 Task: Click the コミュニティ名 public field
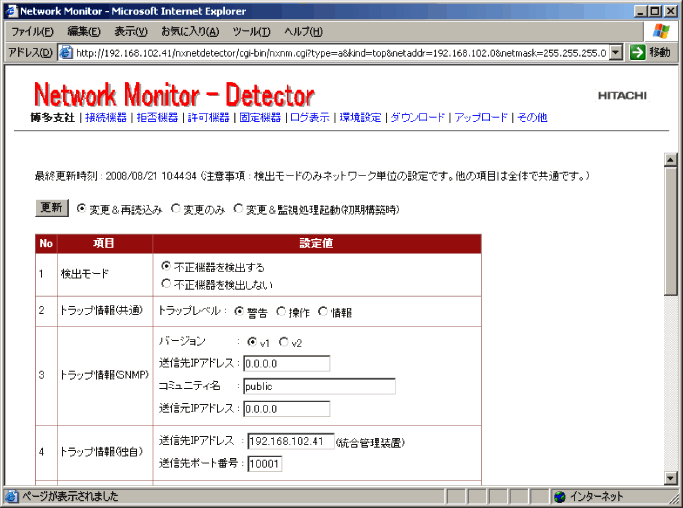click(x=319, y=386)
